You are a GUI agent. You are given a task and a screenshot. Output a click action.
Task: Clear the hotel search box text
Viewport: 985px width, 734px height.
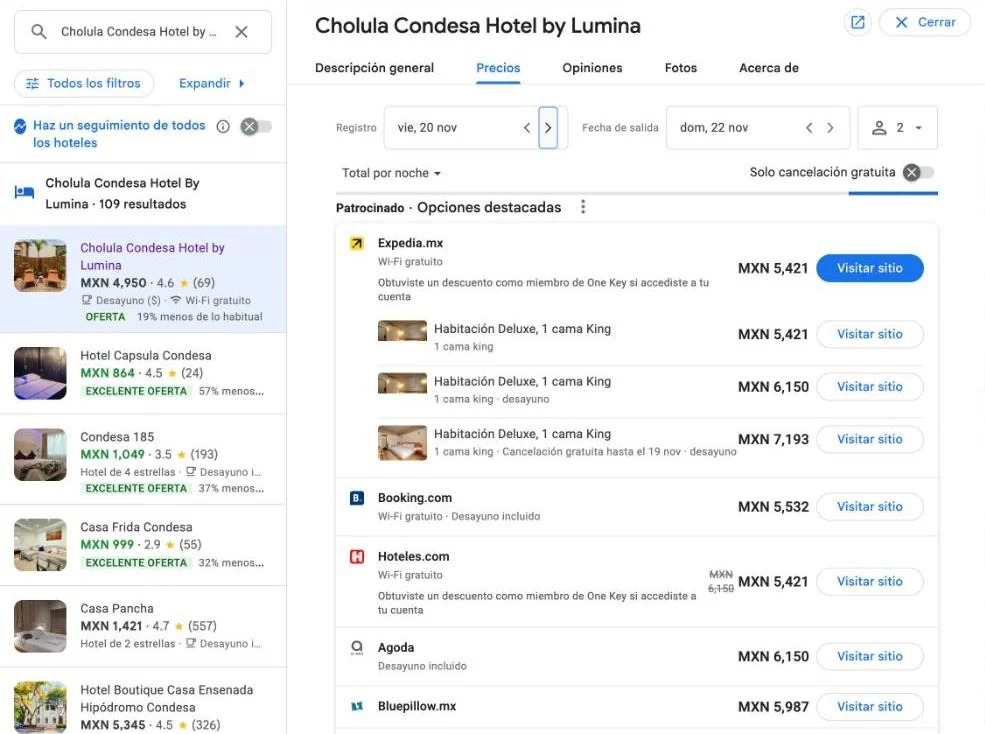(x=241, y=31)
